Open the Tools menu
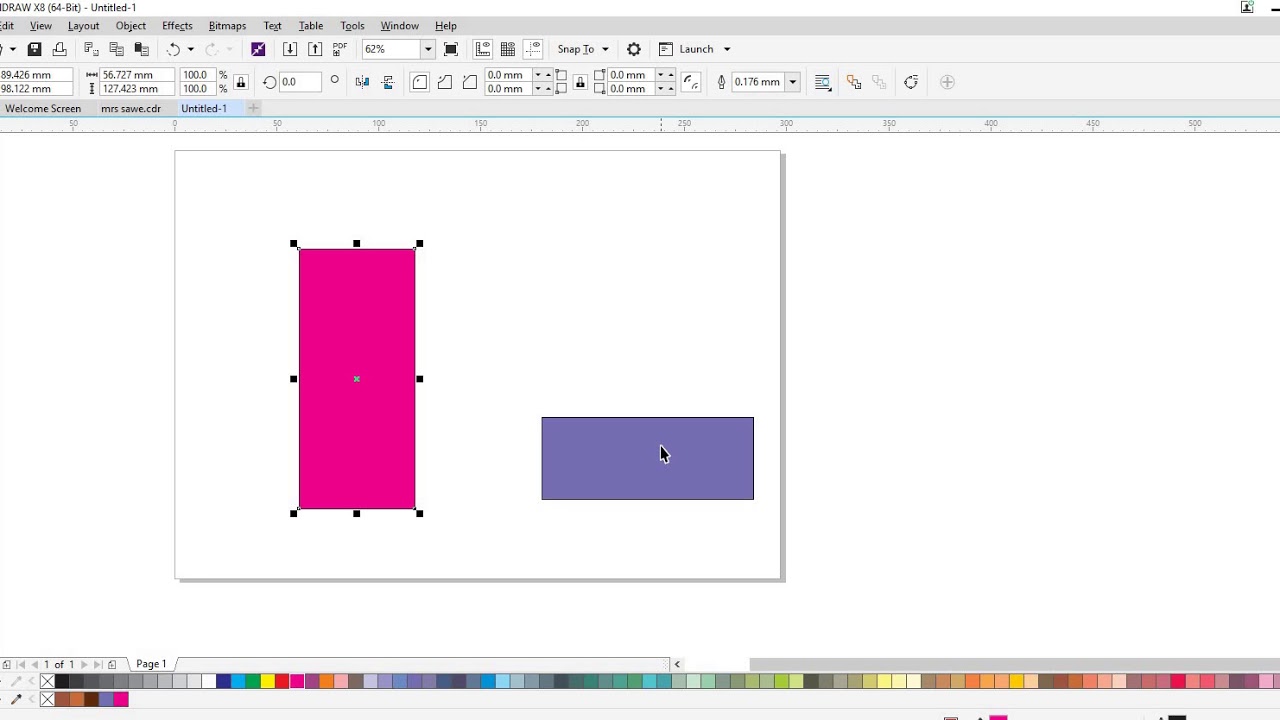Viewport: 1280px width, 720px height. click(x=352, y=25)
